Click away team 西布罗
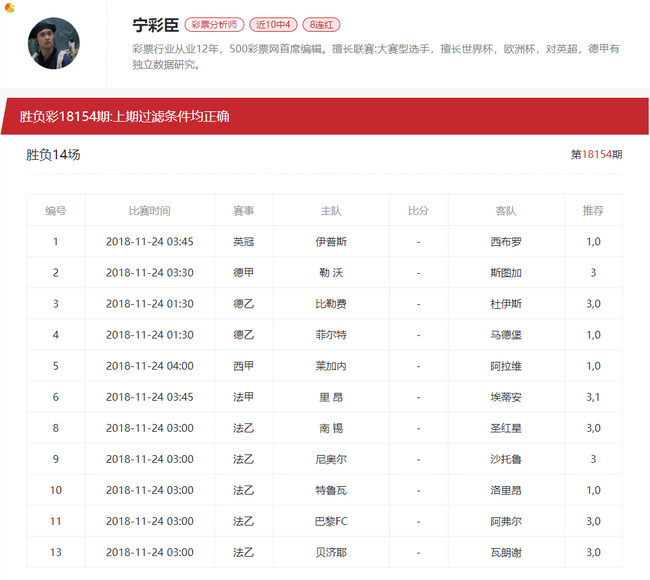The image size is (650, 580). [506, 241]
